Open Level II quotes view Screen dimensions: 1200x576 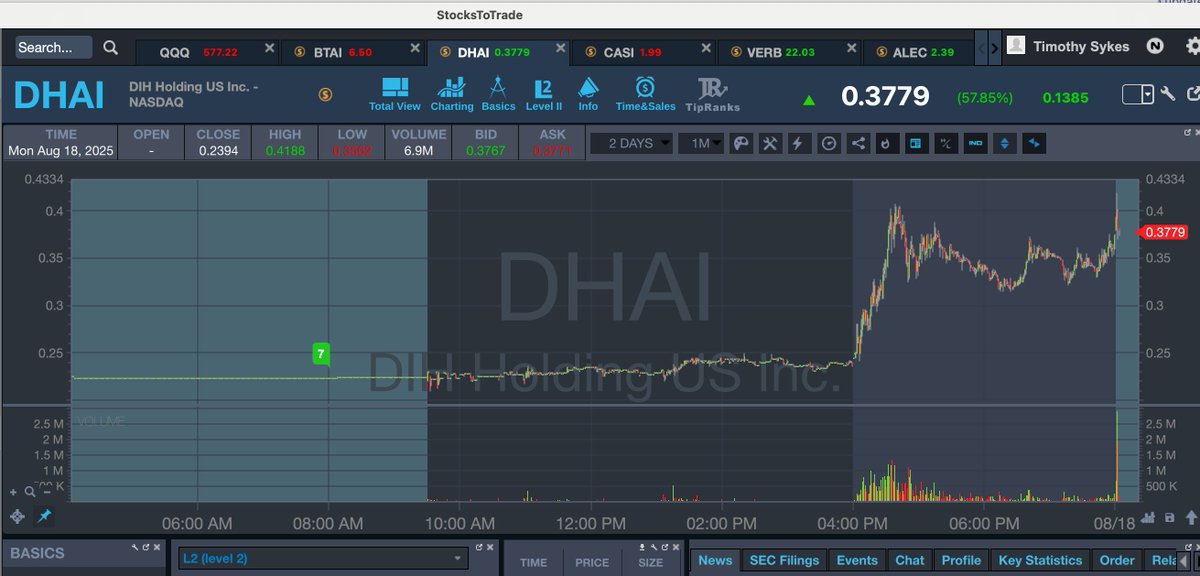click(544, 94)
